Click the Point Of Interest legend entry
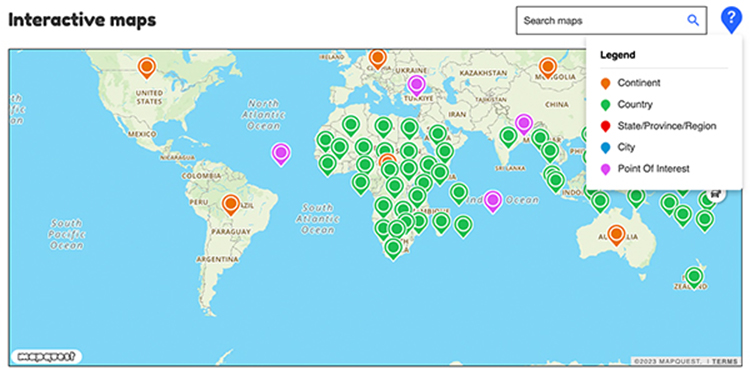The image size is (750, 375). 645,168
